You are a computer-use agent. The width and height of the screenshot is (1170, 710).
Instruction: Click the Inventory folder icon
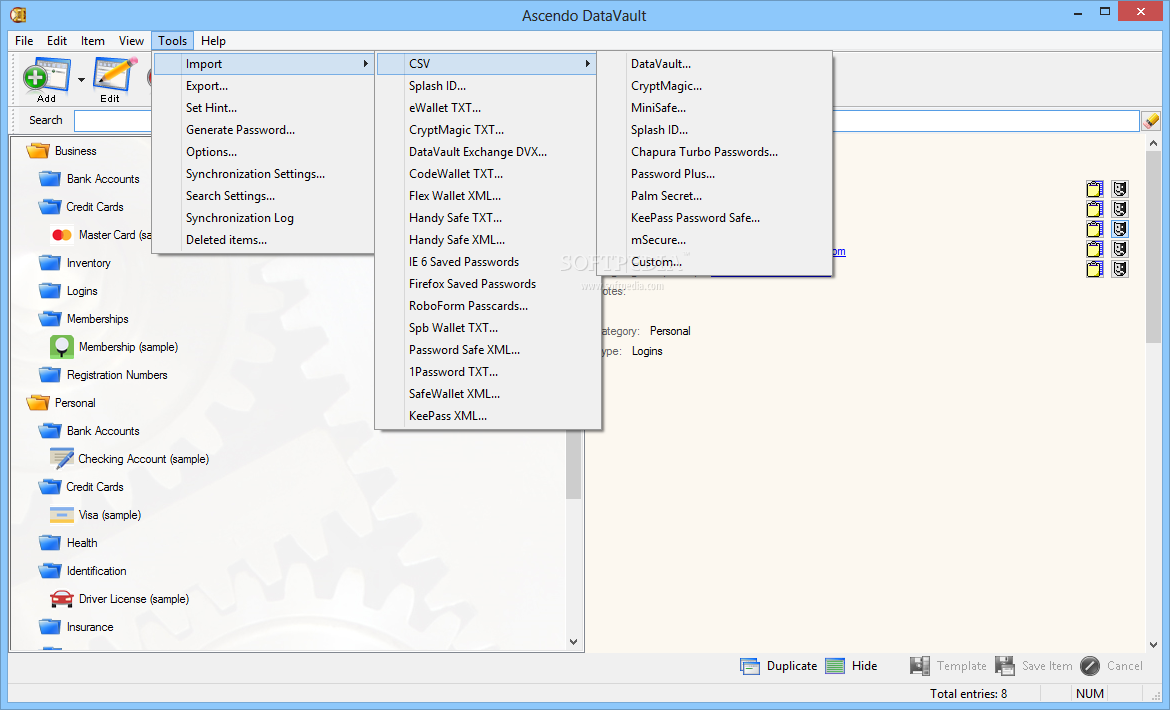50,263
